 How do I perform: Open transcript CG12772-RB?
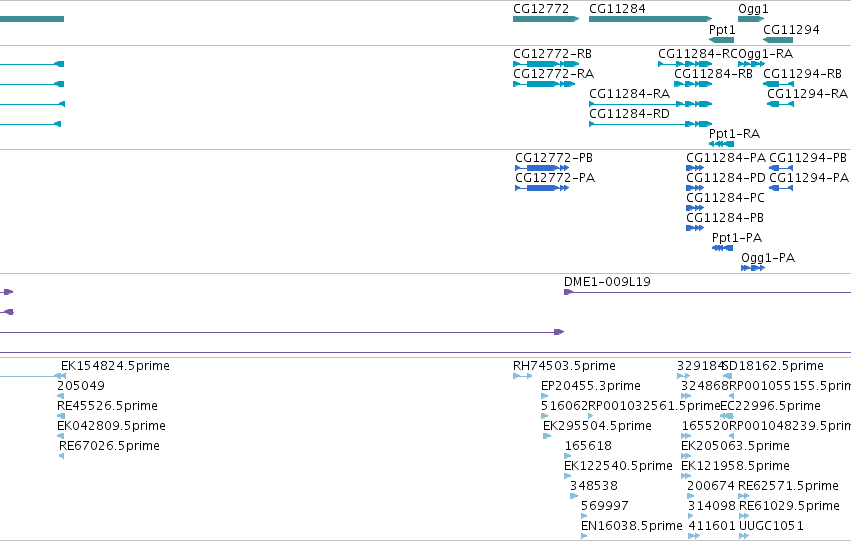(x=546, y=64)
